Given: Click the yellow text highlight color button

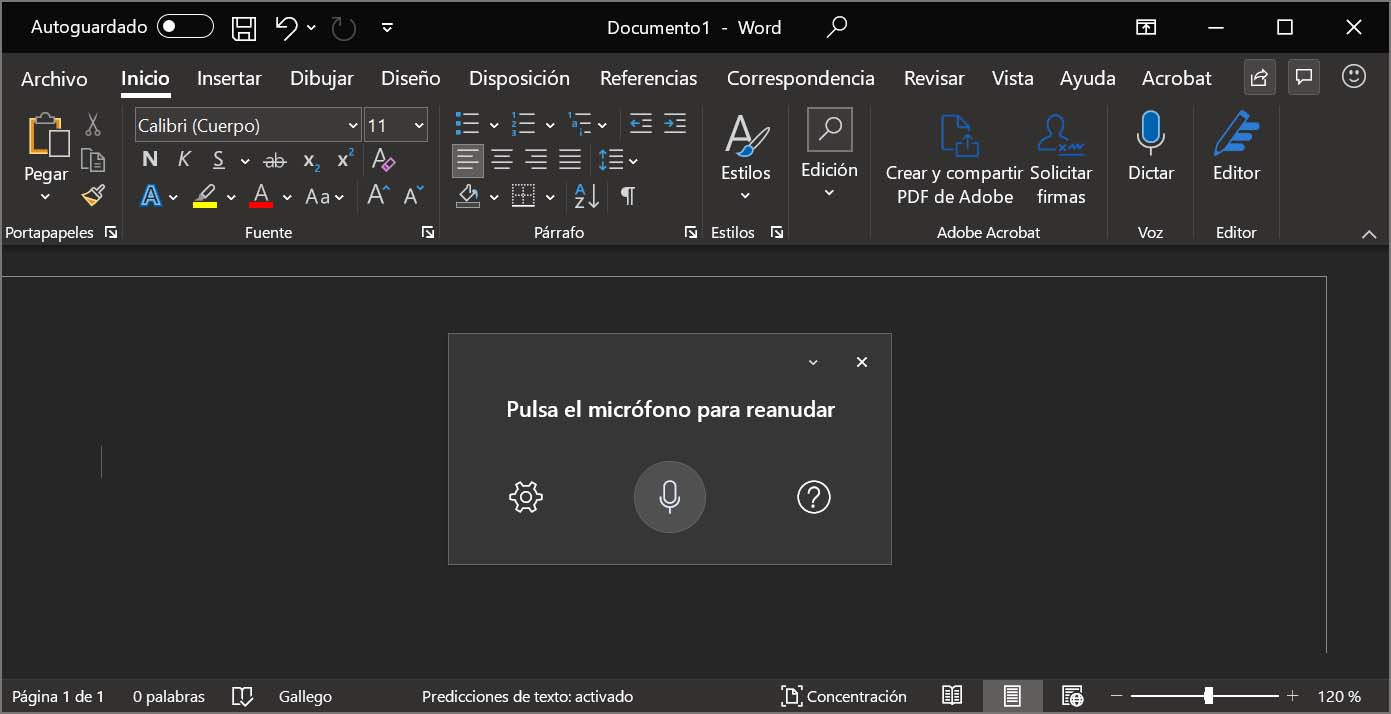Looking at the screenshot, I should tap(205, 196).
